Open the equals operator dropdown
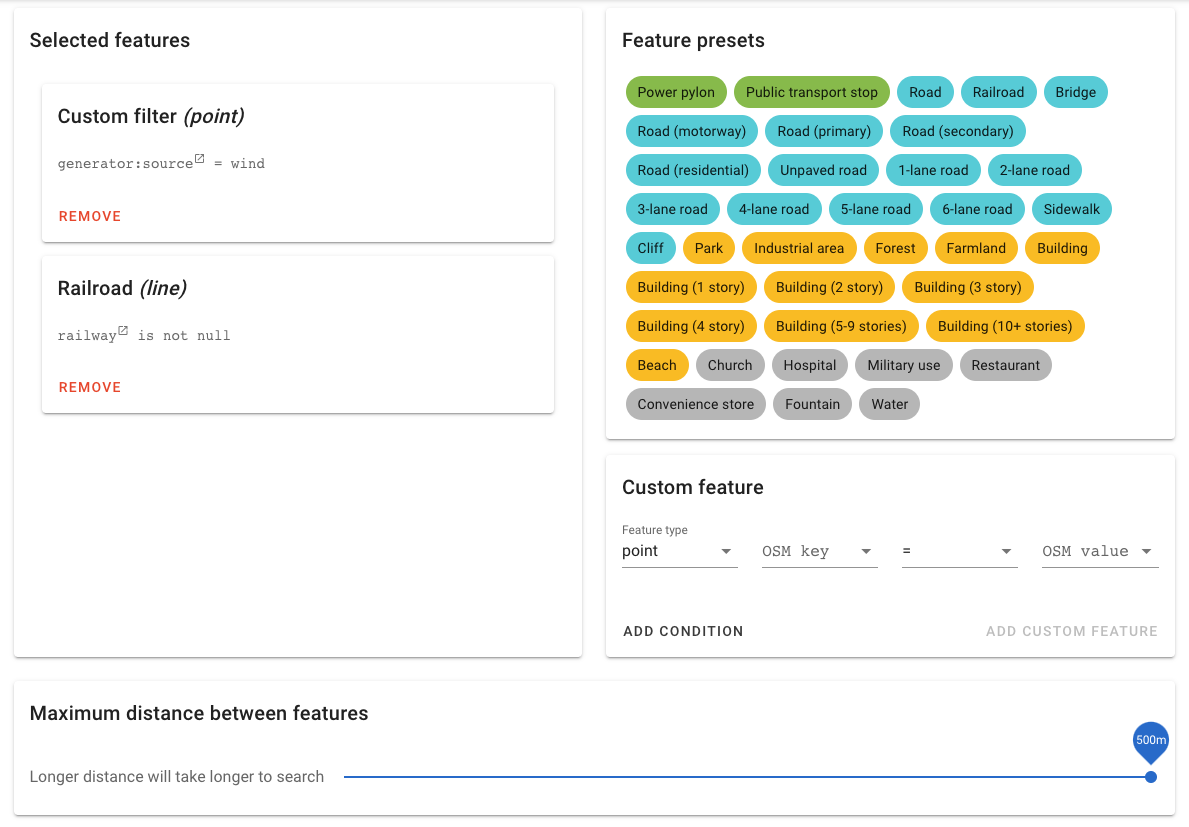This screenshot has height=827, width=1189. [959, 552]
